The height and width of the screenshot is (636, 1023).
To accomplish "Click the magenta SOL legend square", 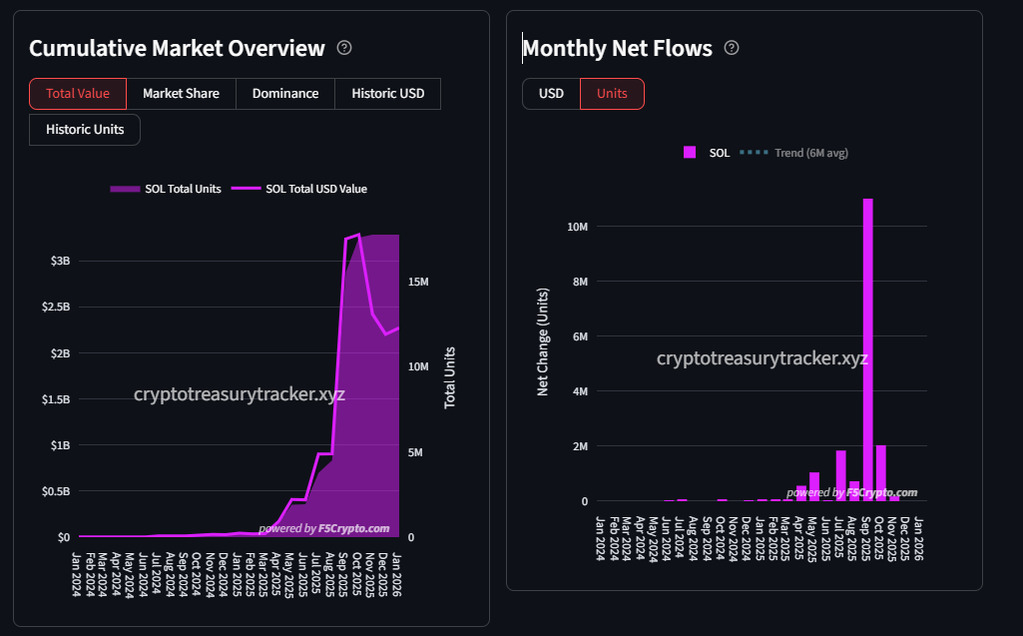I will (x=690, y=152).
